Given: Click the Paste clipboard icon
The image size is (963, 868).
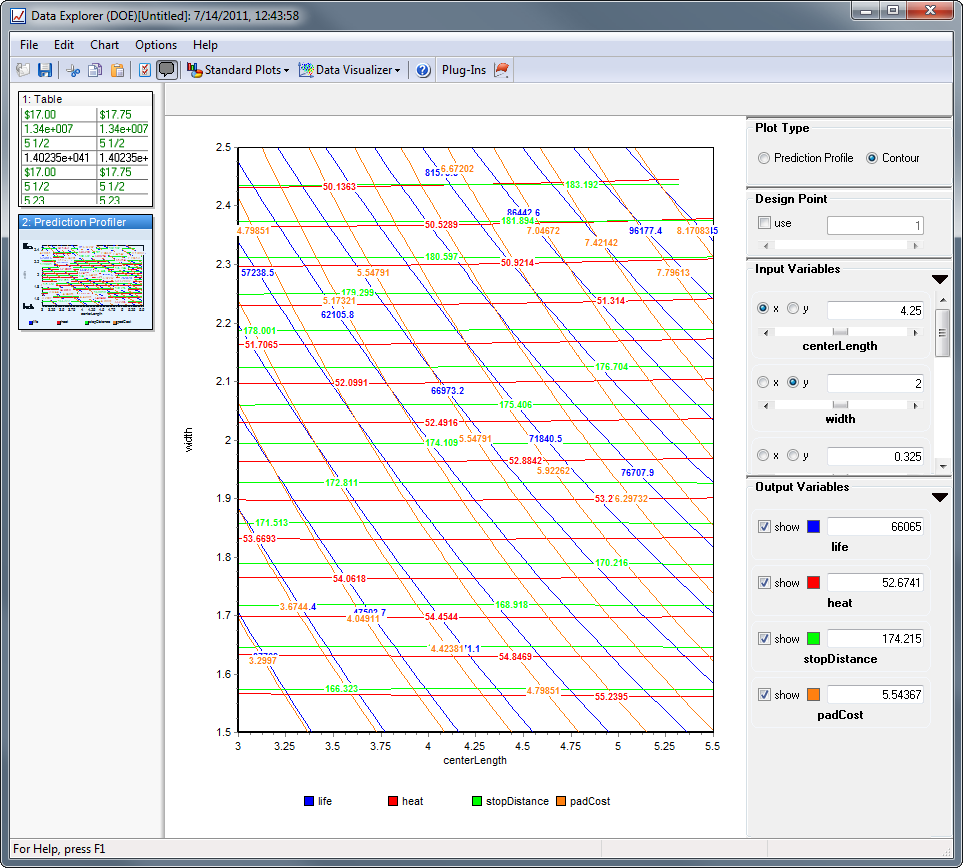Looking at the screenshot, I should pyautogui.click(x=118, y=70).
